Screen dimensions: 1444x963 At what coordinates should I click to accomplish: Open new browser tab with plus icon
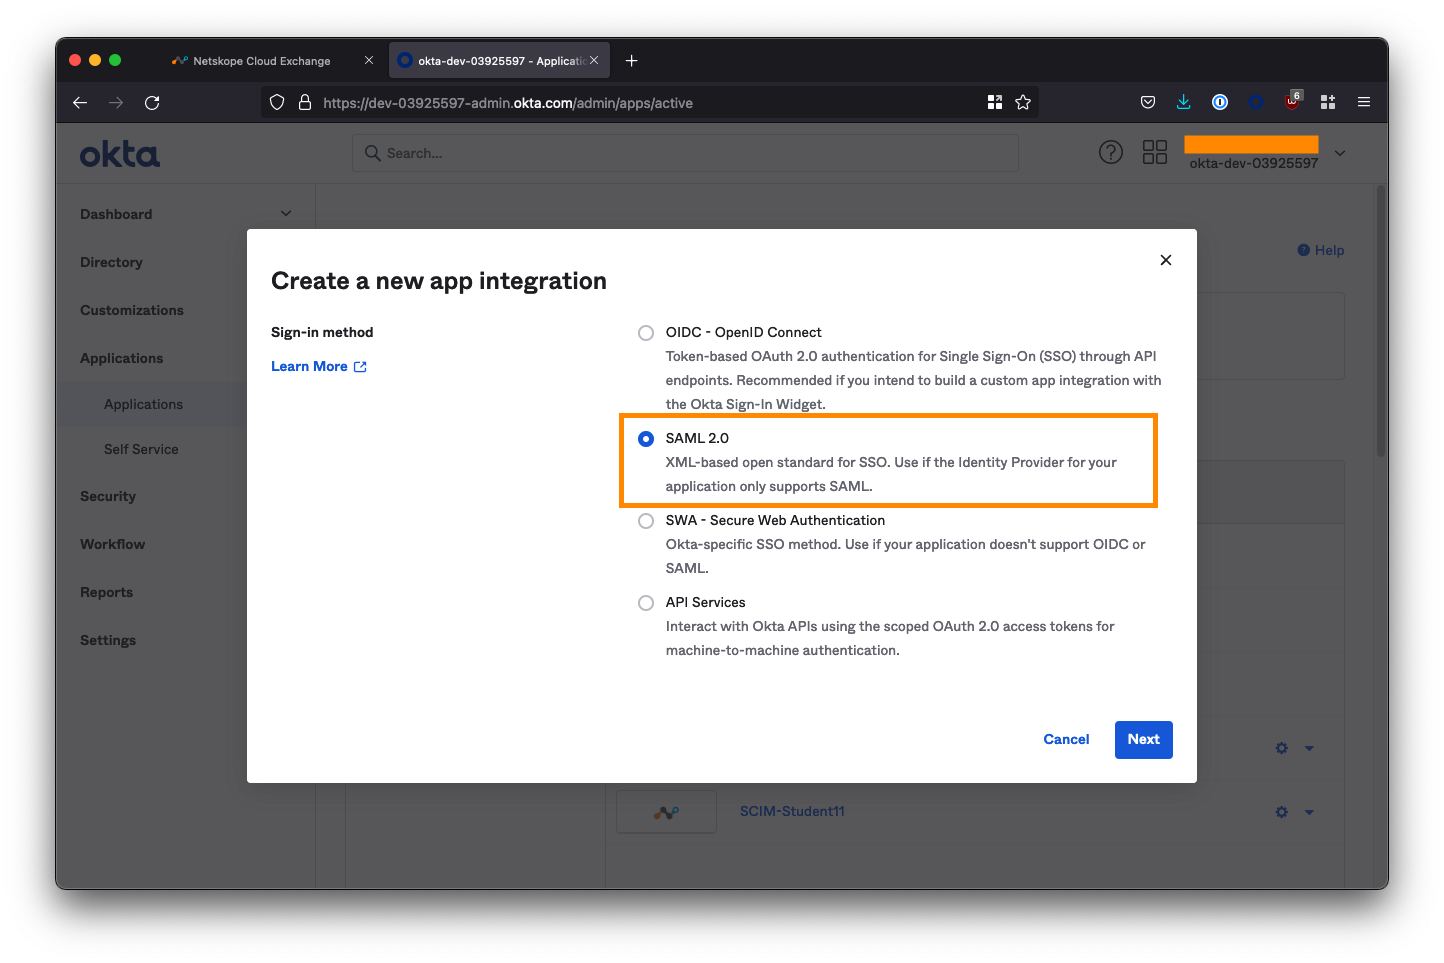coord(631,61)
